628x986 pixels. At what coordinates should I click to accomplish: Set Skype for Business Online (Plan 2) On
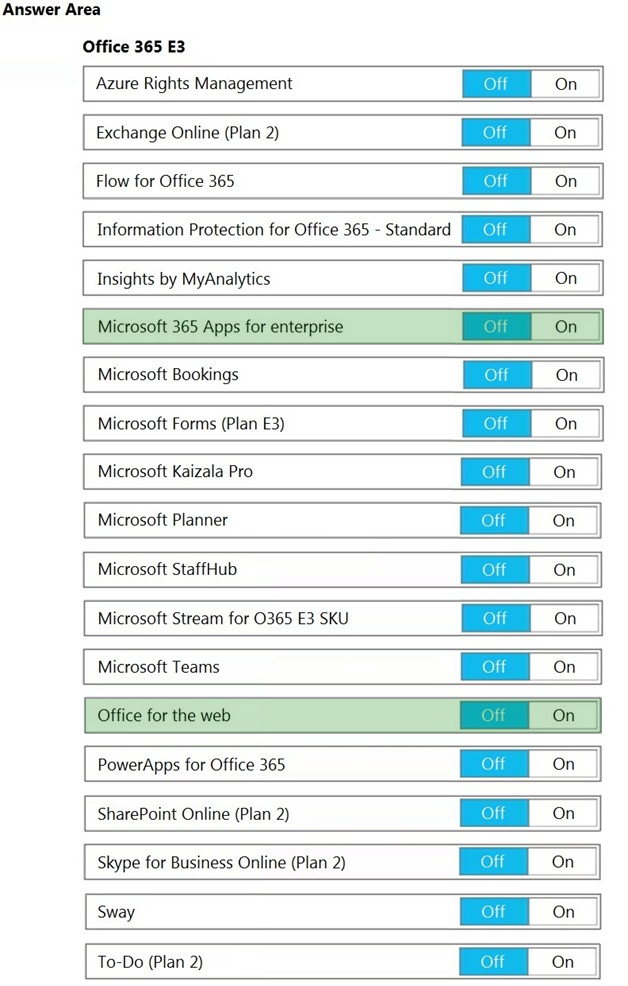(563, 861)
